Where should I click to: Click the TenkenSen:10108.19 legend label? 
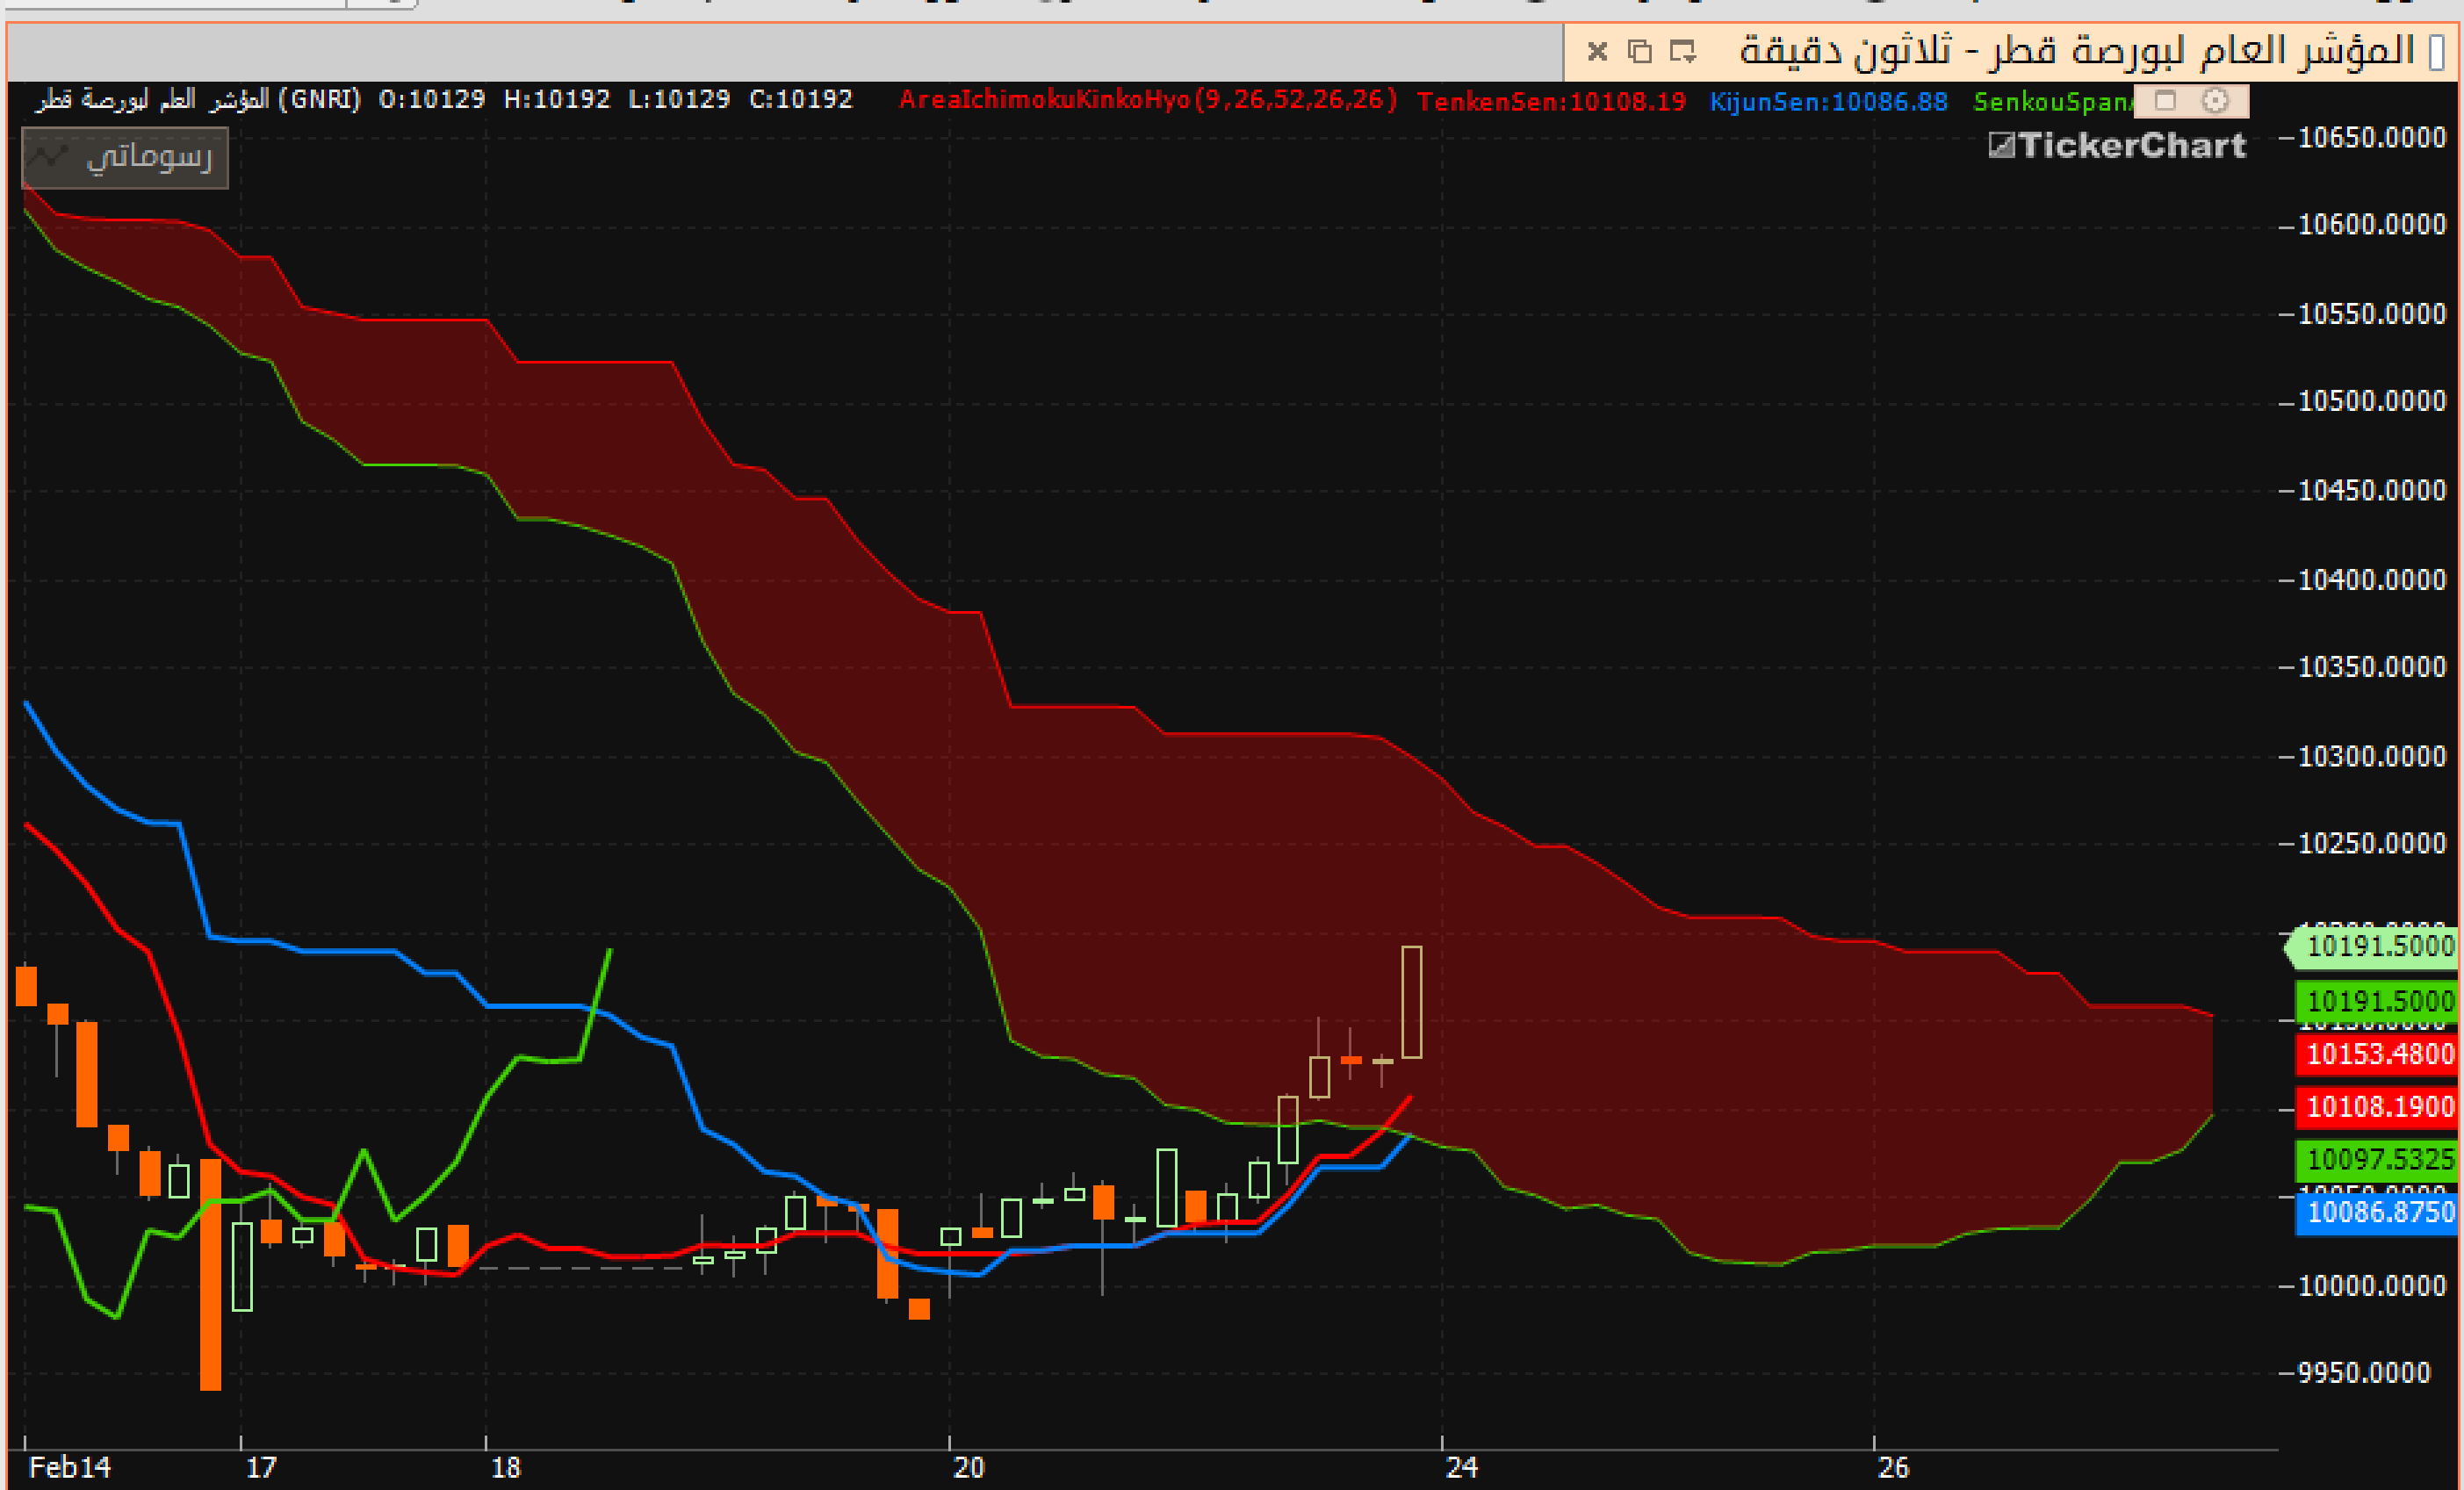coord(1551,101)
